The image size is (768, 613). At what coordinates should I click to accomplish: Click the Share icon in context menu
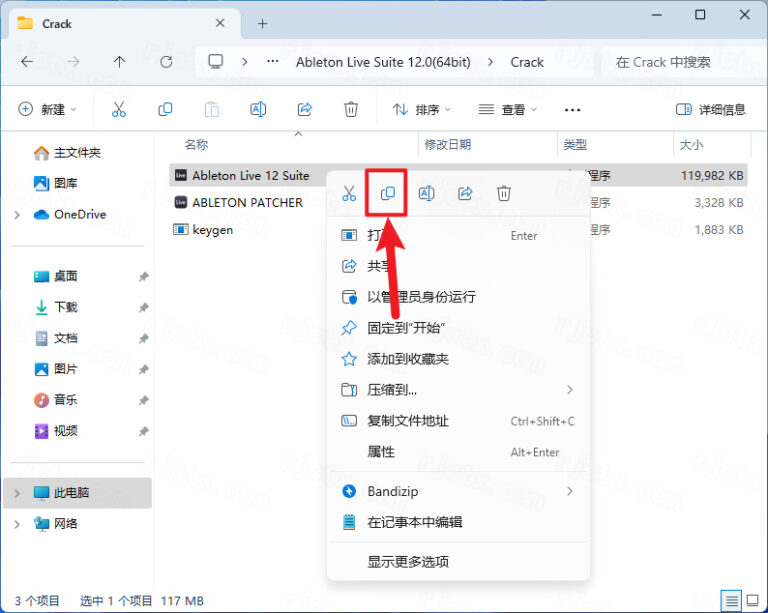(x=465, y=194)
